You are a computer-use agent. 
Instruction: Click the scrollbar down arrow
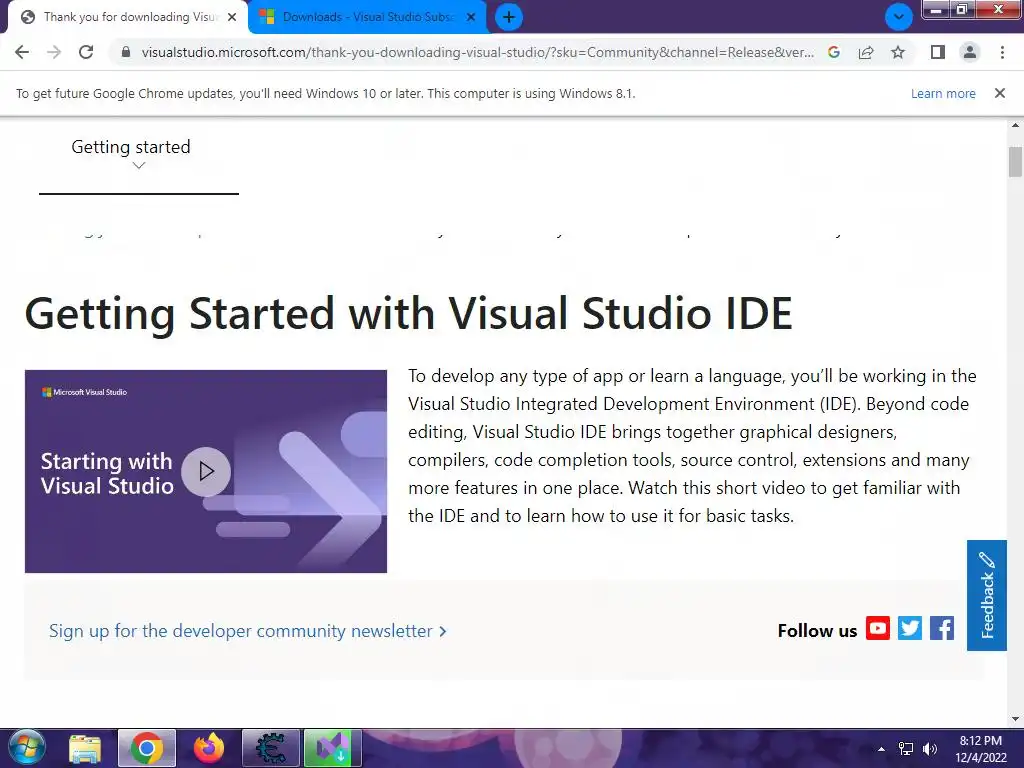pyautogui.click(x=1015, y=719)
